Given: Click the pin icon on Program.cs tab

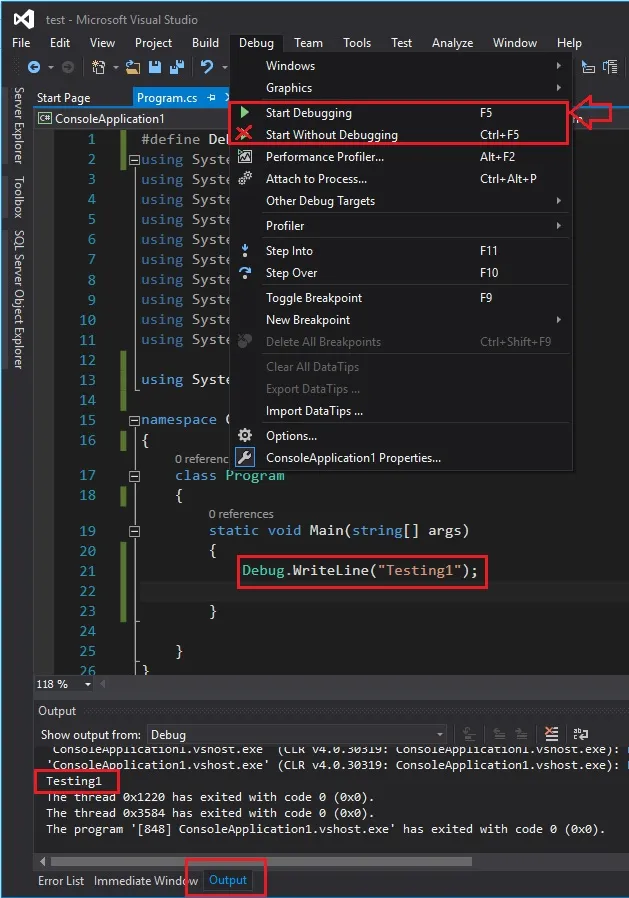Looking at the screenshot, I should (211, 98).
